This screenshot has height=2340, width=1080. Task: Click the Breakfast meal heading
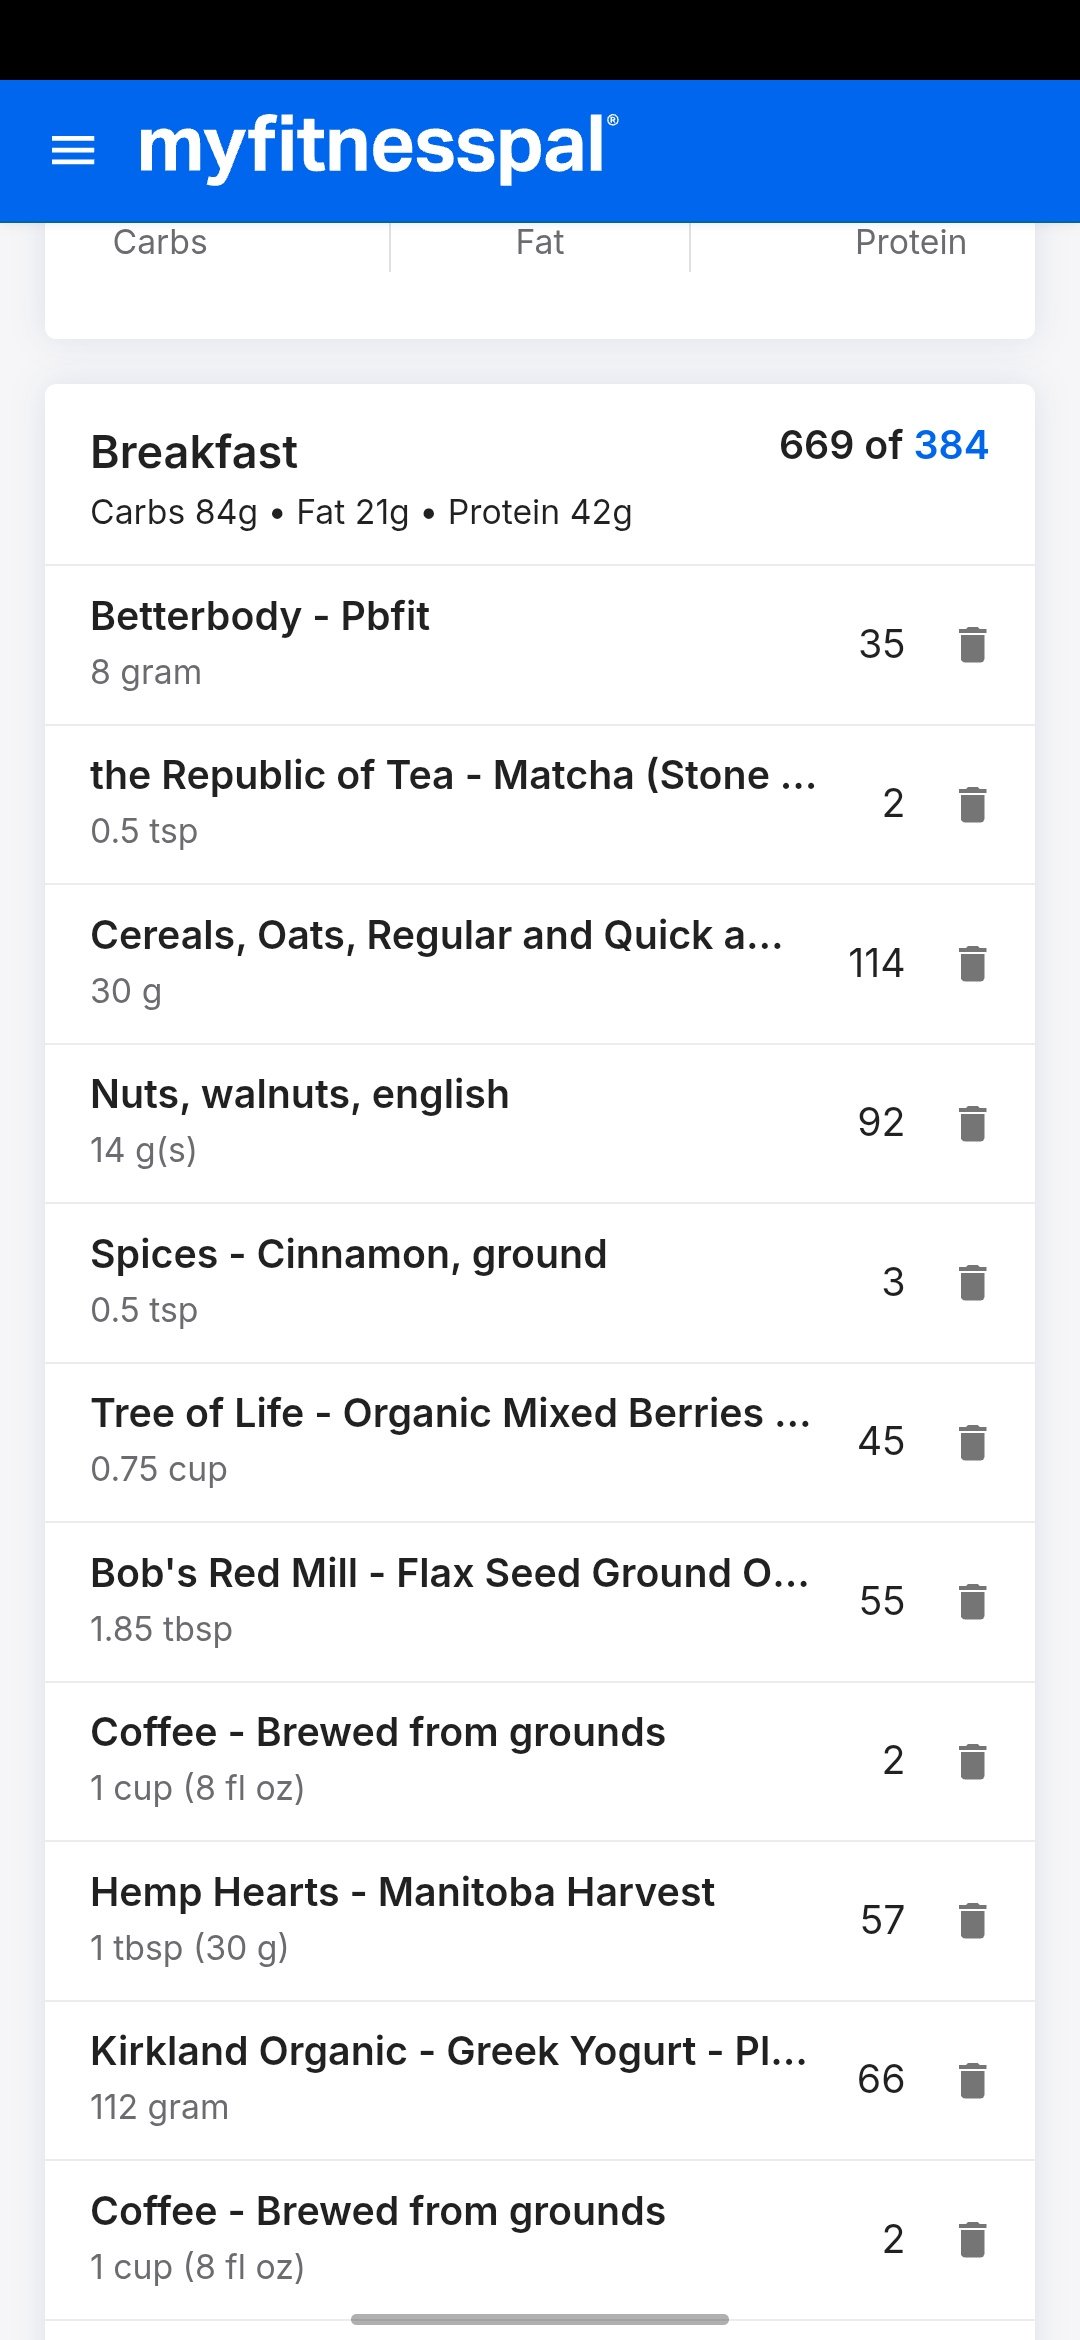point(194,453)
